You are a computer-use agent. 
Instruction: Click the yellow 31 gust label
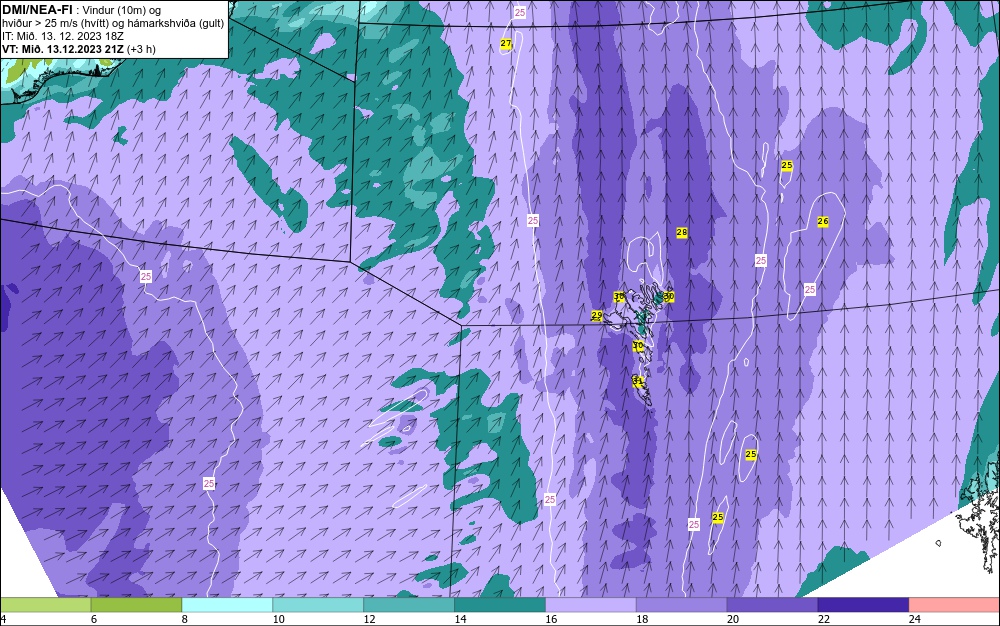(x=638, y=381)
